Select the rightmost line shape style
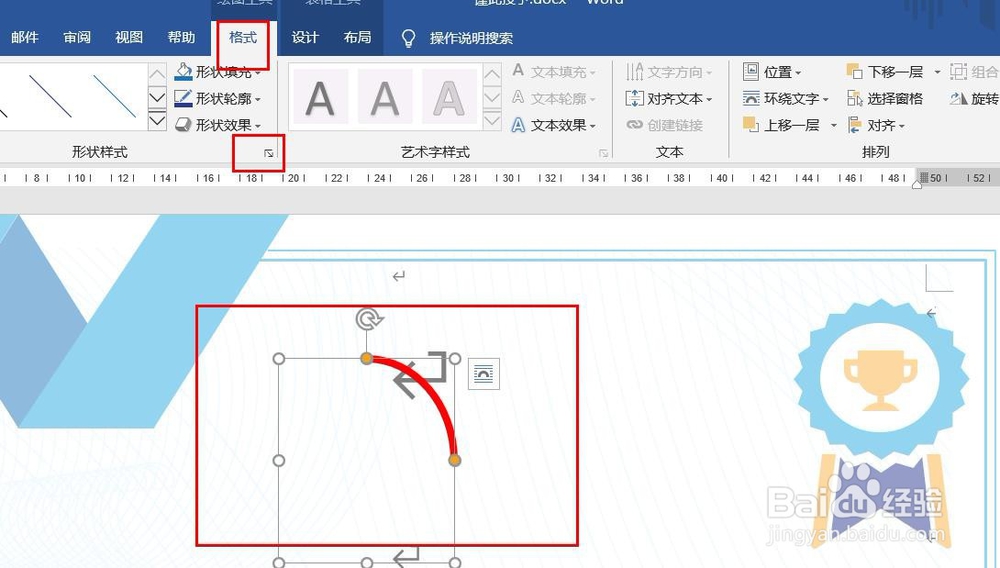The height and width of the screenshot is (568, 1000). click(115, 96)
